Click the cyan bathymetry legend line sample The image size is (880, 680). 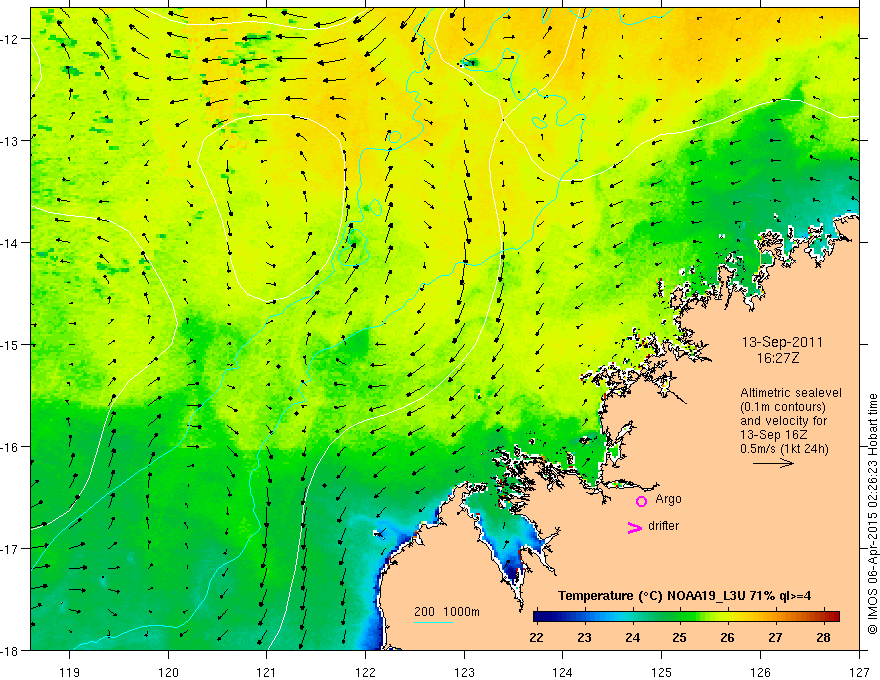click(x=434, y=622)
